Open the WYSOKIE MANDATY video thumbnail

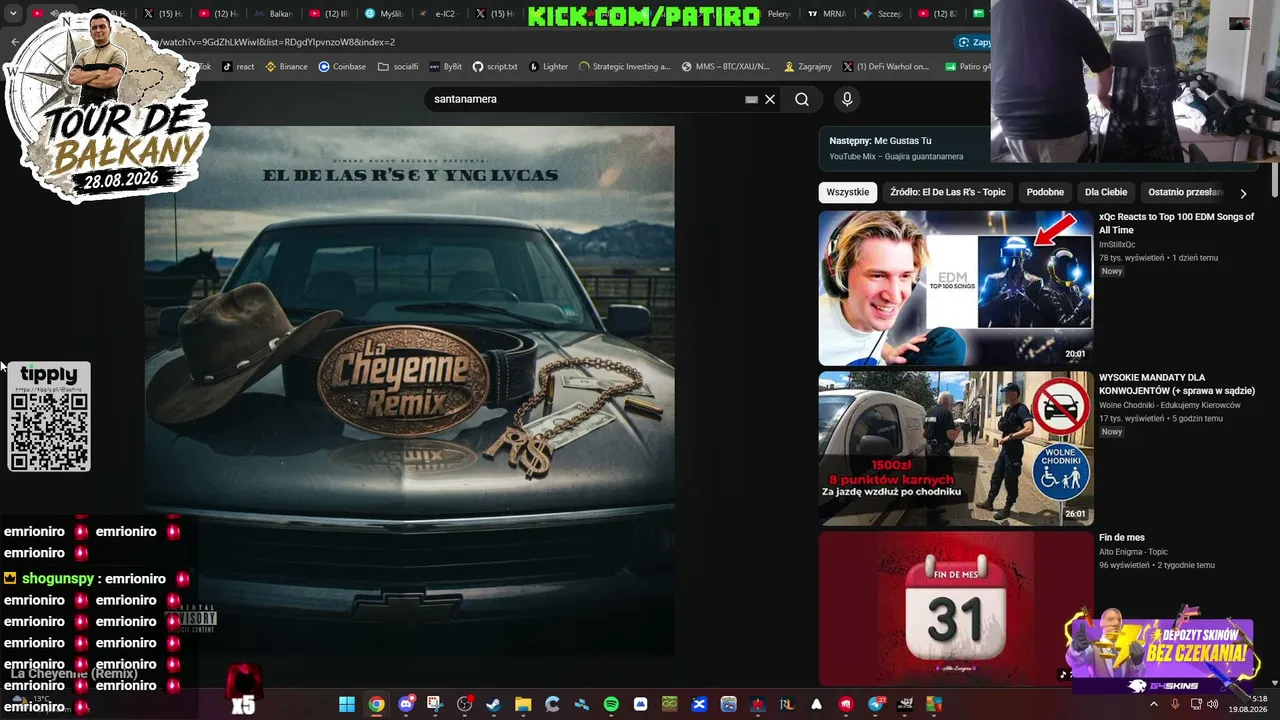956,449
